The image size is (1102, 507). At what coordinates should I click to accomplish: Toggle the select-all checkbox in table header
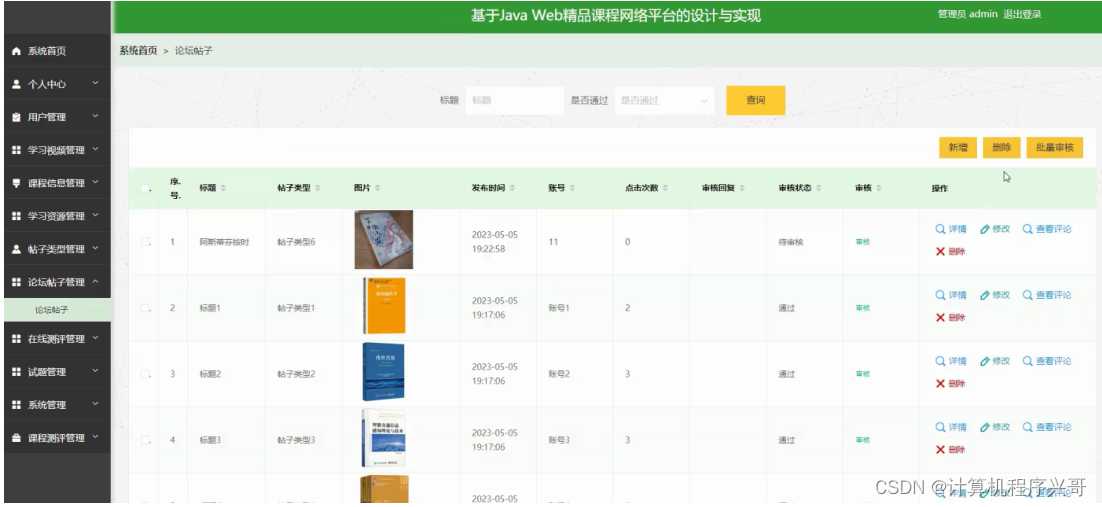click(x=145, y=188)
